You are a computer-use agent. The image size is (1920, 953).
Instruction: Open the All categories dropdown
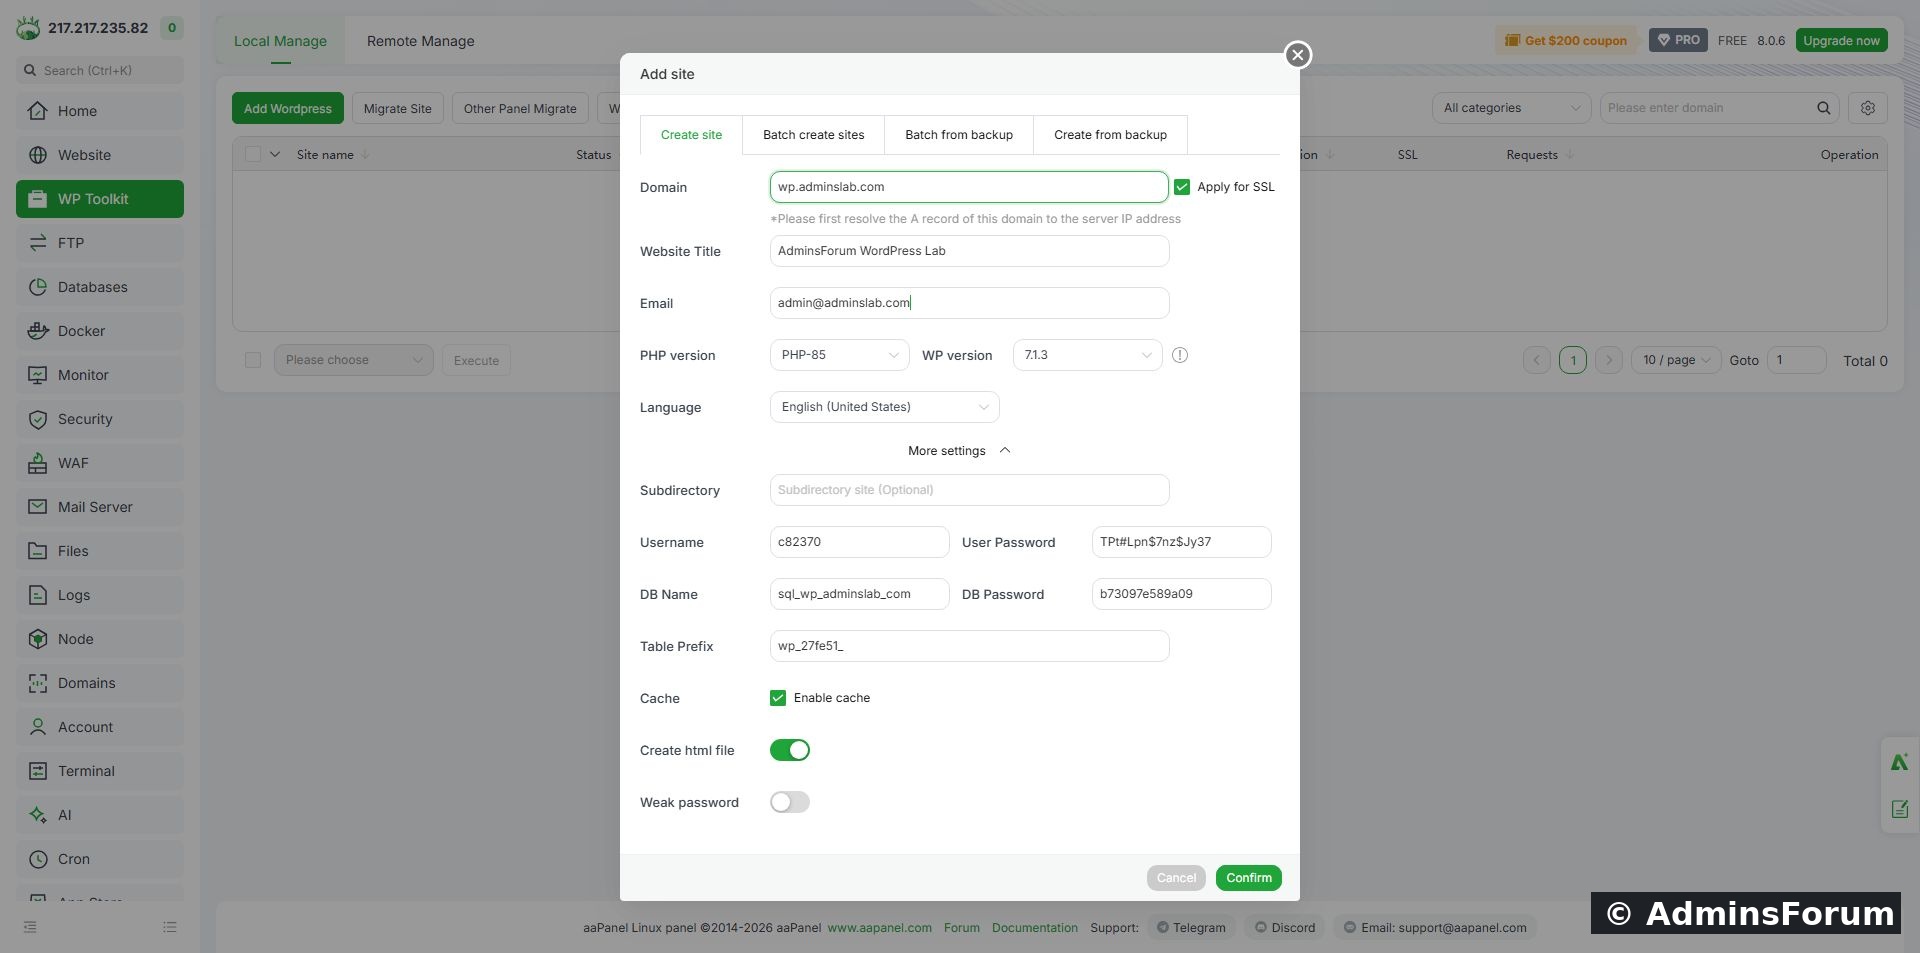(x=1512, y=108)
